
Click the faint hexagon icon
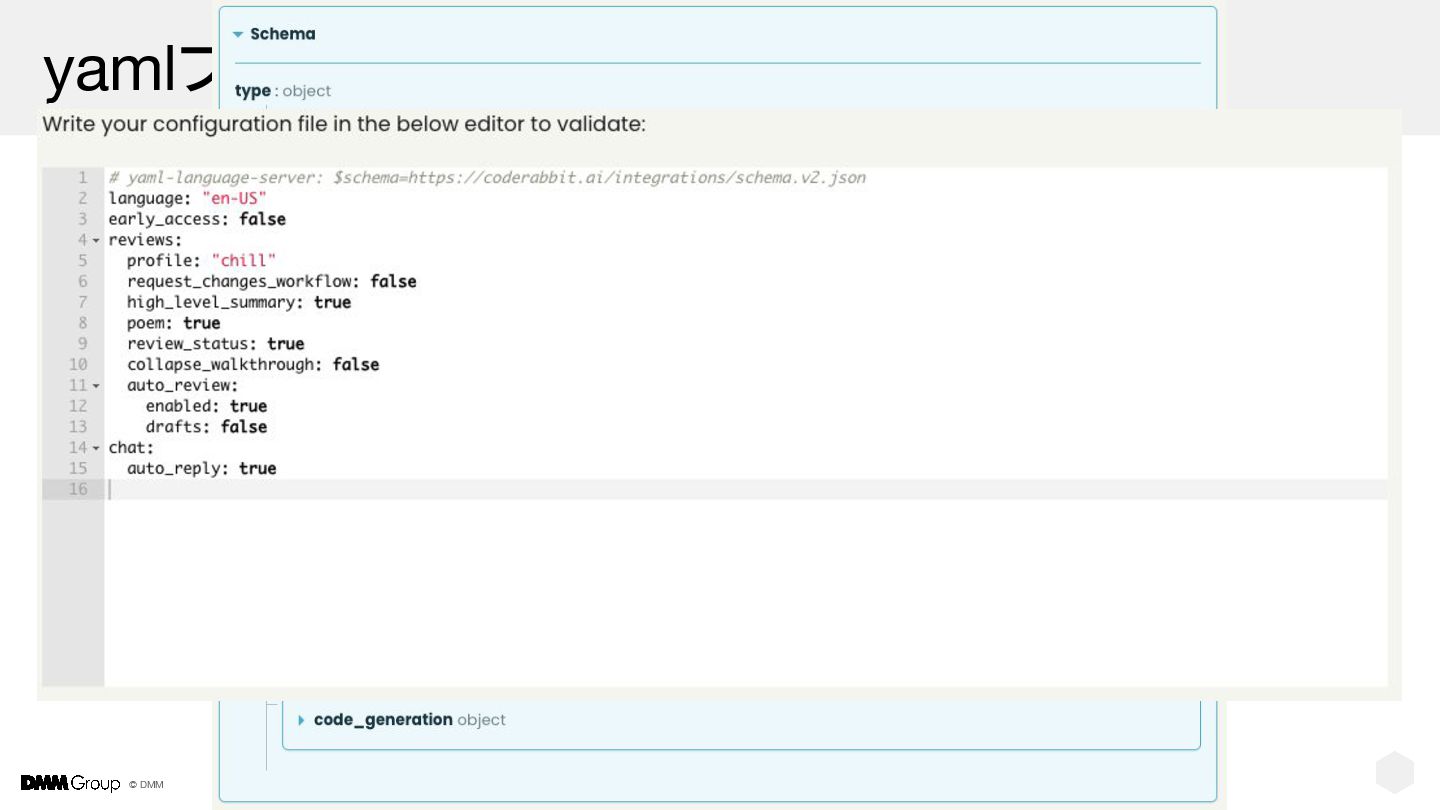tap(1394, 773)
